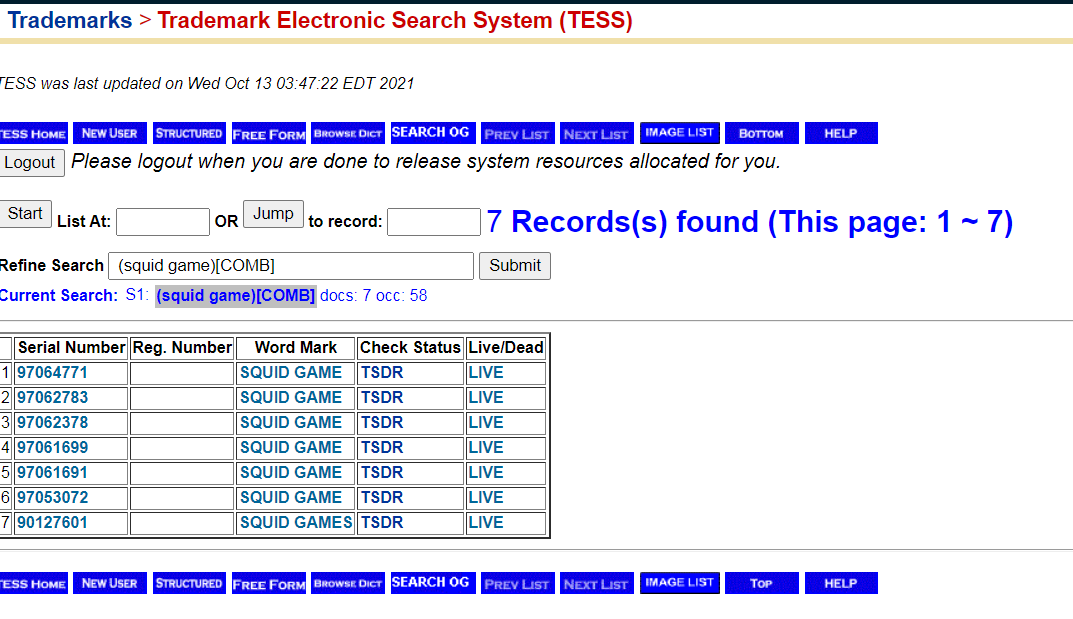This screenshot has height=619, width=1073.
Task: Submit the refined search
Action: 515,265
